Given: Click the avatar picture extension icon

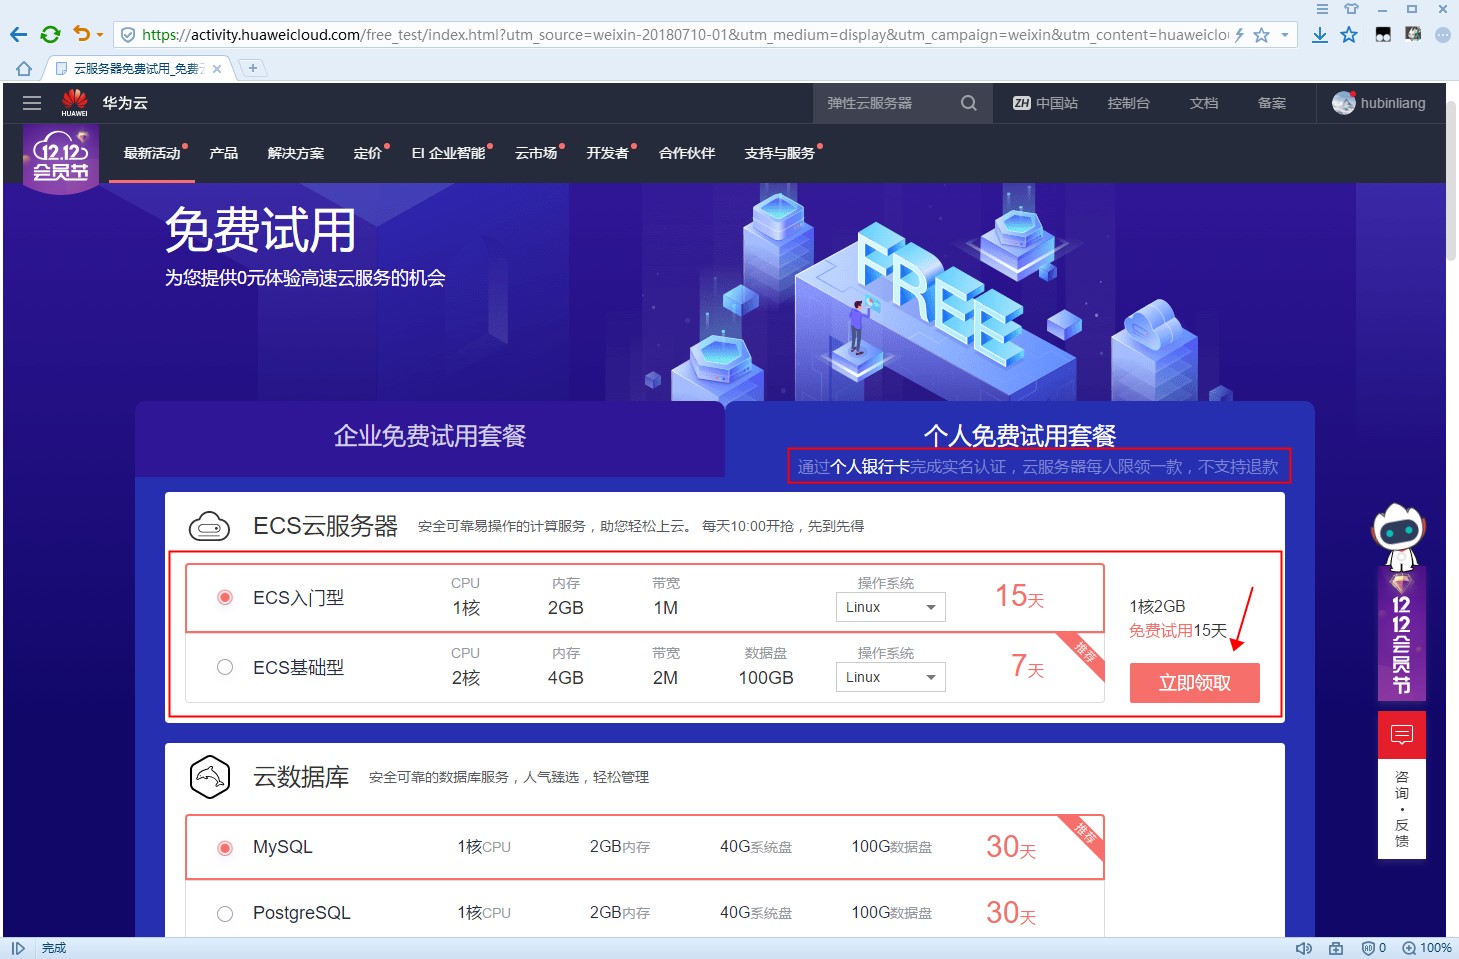Looking at the screenshot, I should pyautogui.click(x=1413, y=34).
